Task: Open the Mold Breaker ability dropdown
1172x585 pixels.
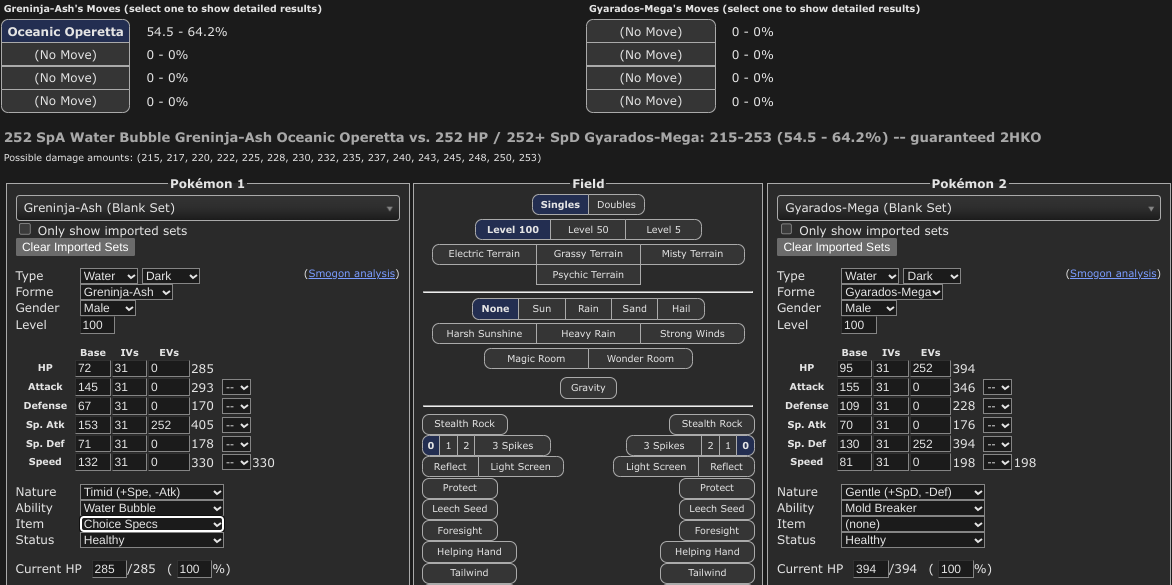Action: 913,508
